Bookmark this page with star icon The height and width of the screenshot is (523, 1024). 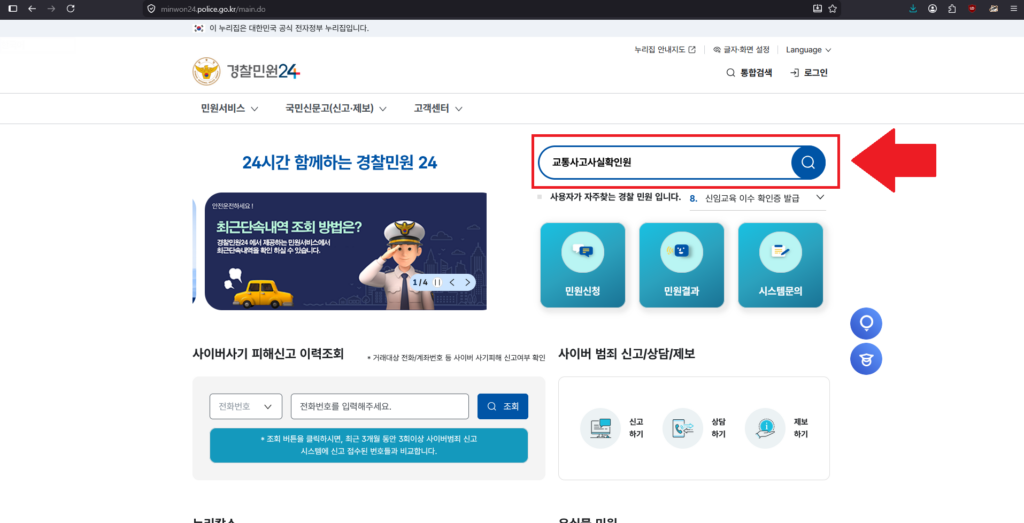pos(832,8)
